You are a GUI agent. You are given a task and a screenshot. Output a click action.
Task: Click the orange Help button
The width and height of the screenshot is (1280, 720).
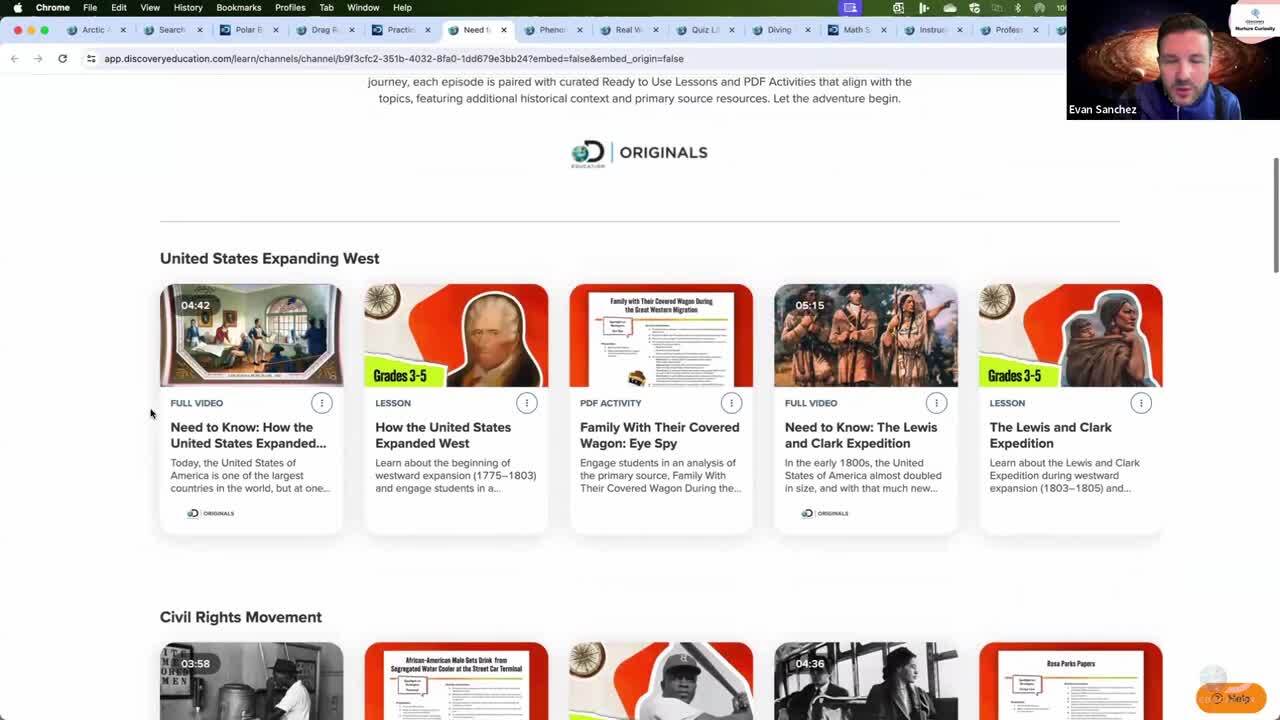pos(1231,698)
